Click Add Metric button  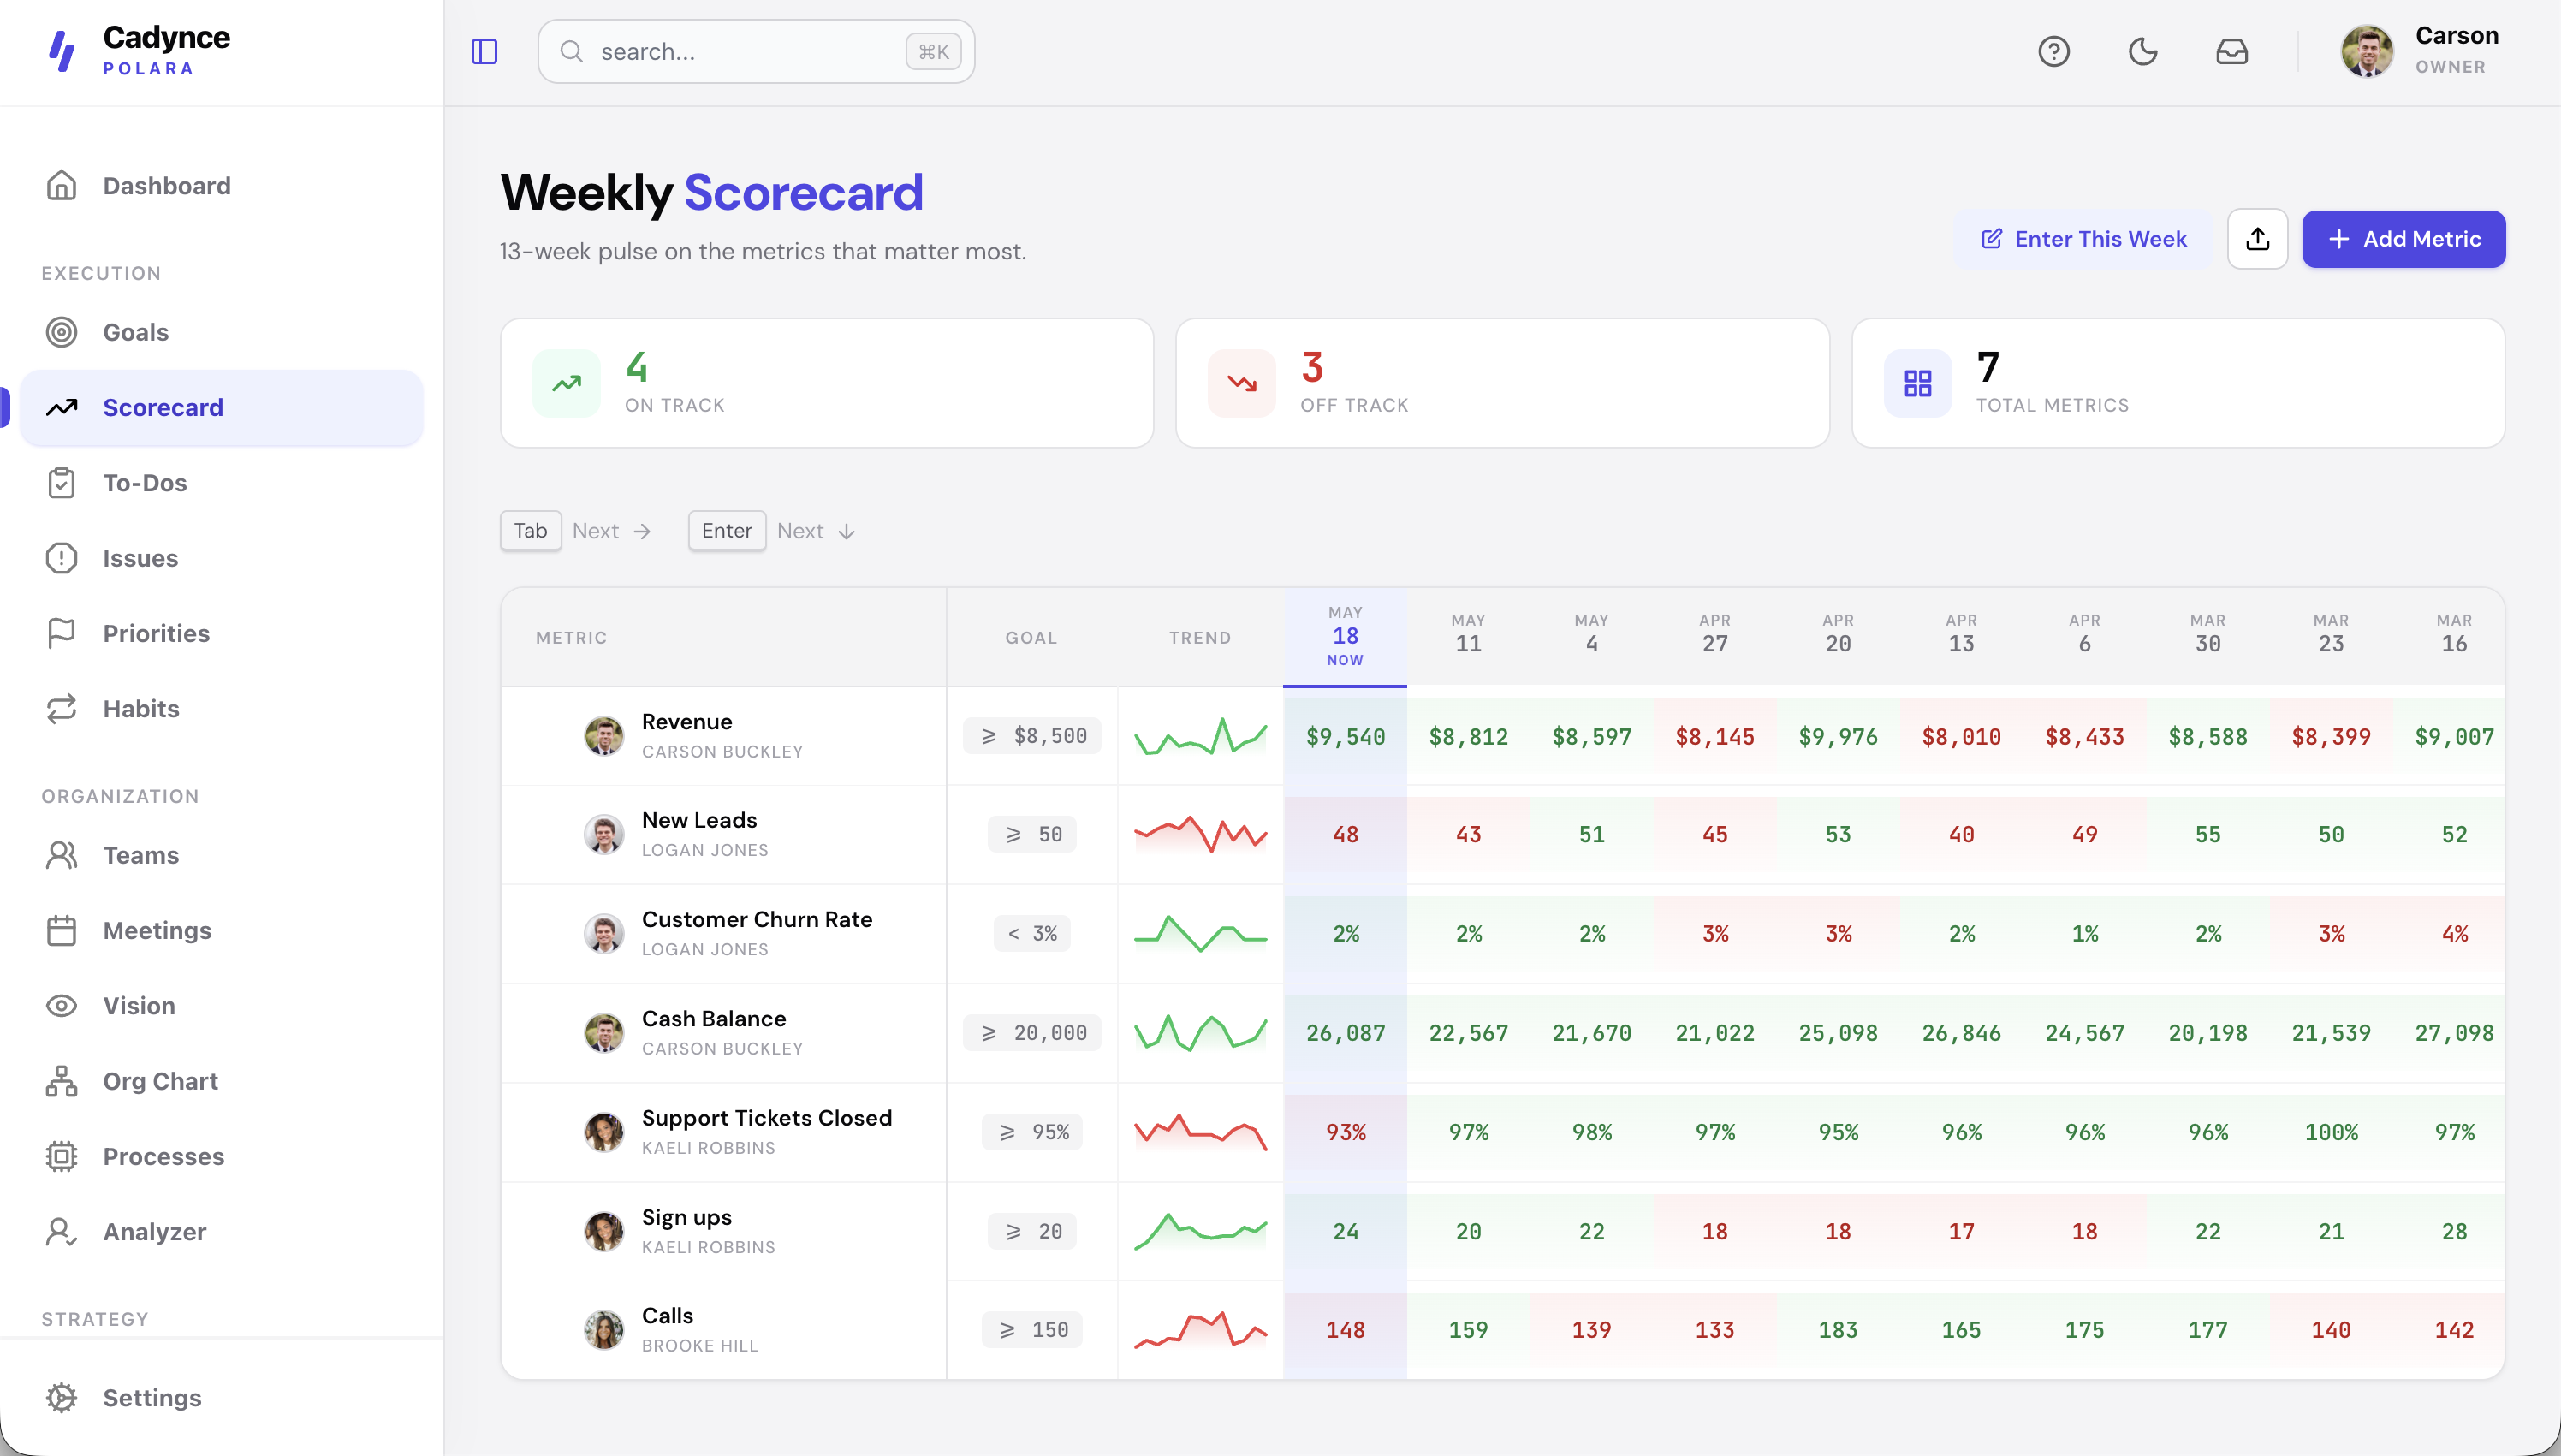(x=2403, y=239)
